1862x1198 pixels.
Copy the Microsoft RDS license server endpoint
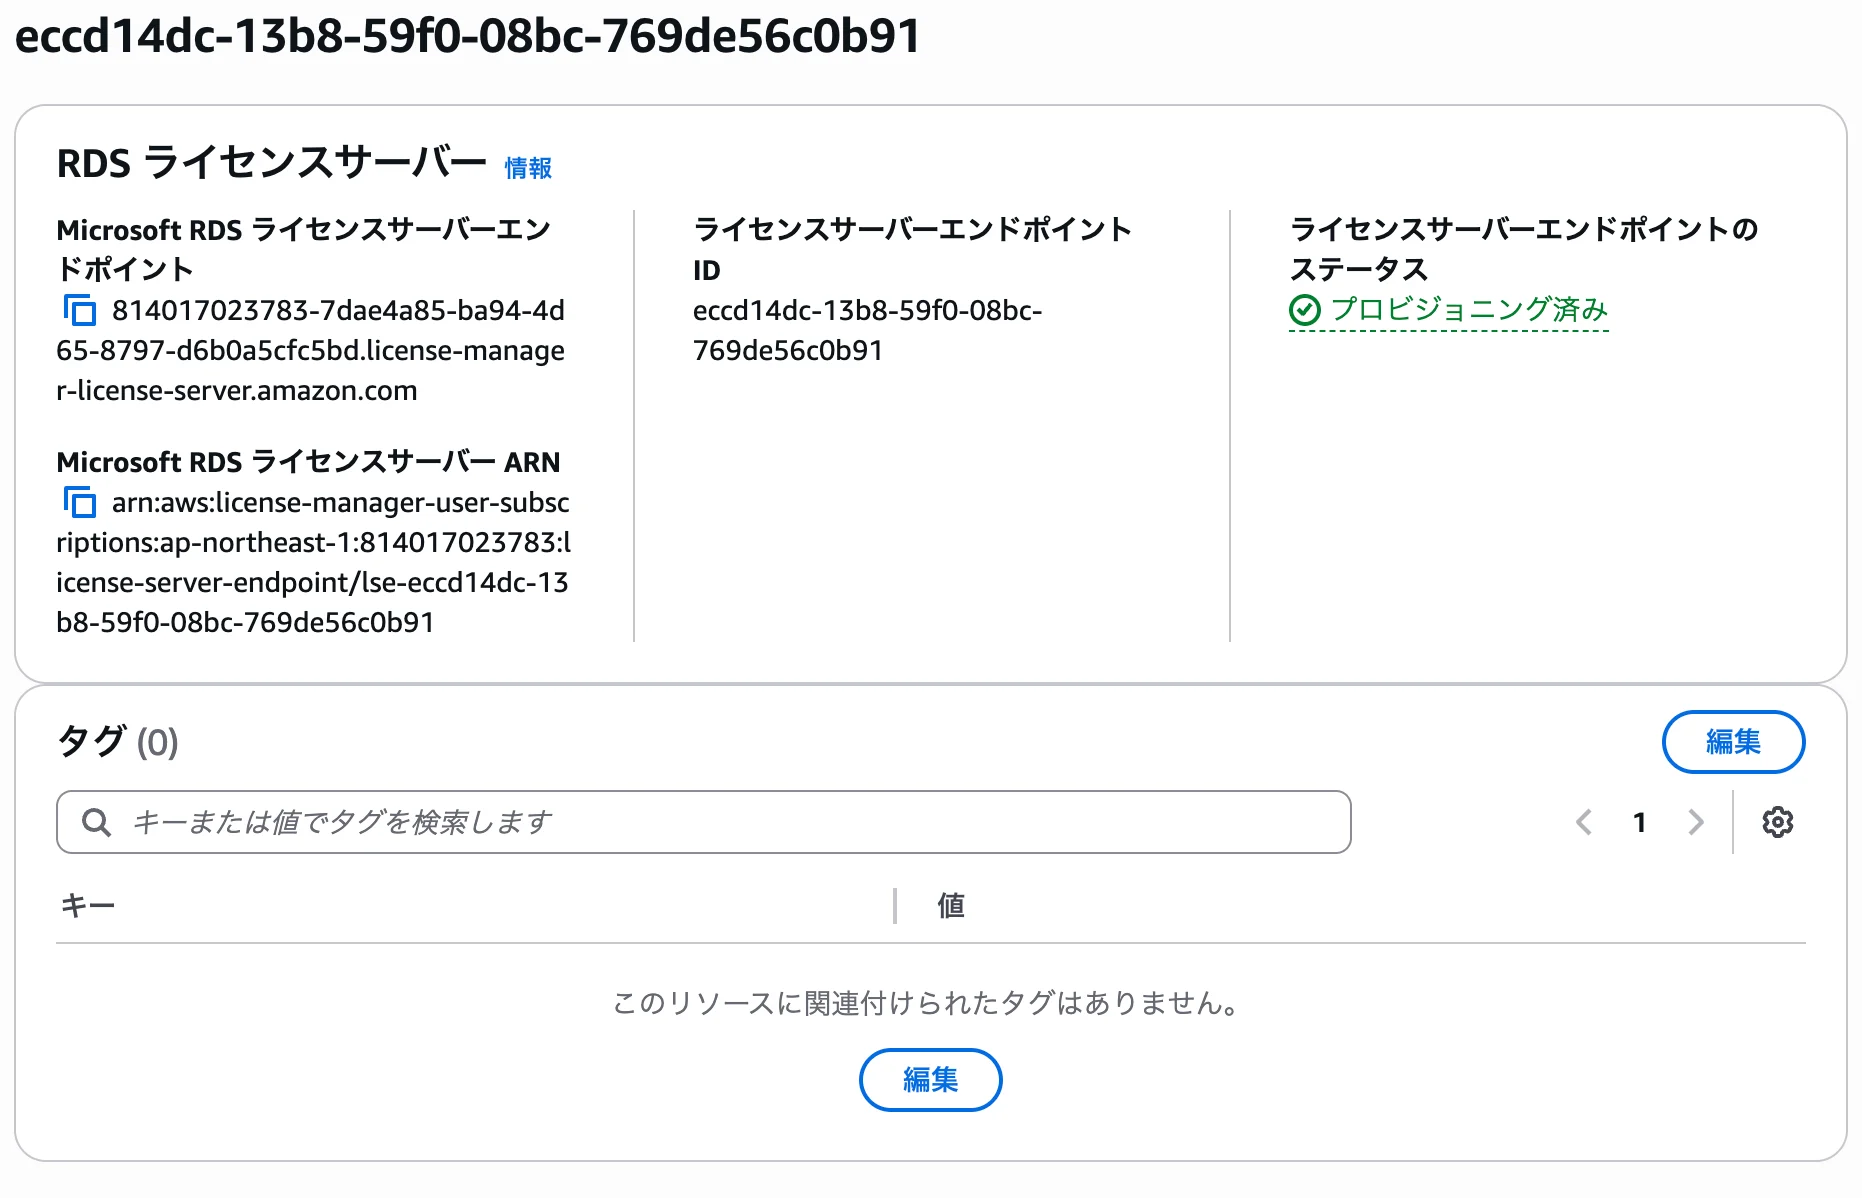coord(79,310)
